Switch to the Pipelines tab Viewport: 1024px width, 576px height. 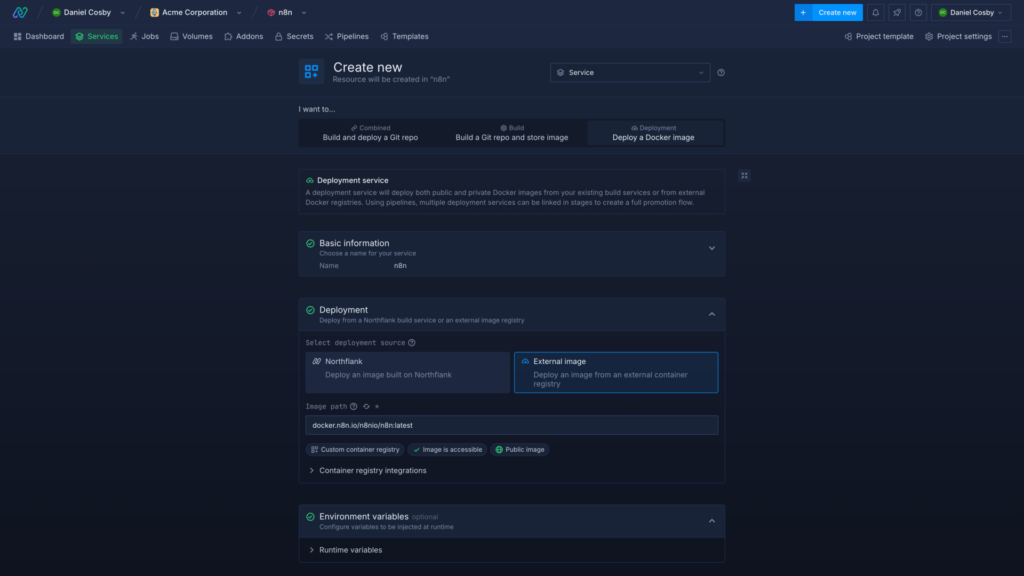point(346,36)
